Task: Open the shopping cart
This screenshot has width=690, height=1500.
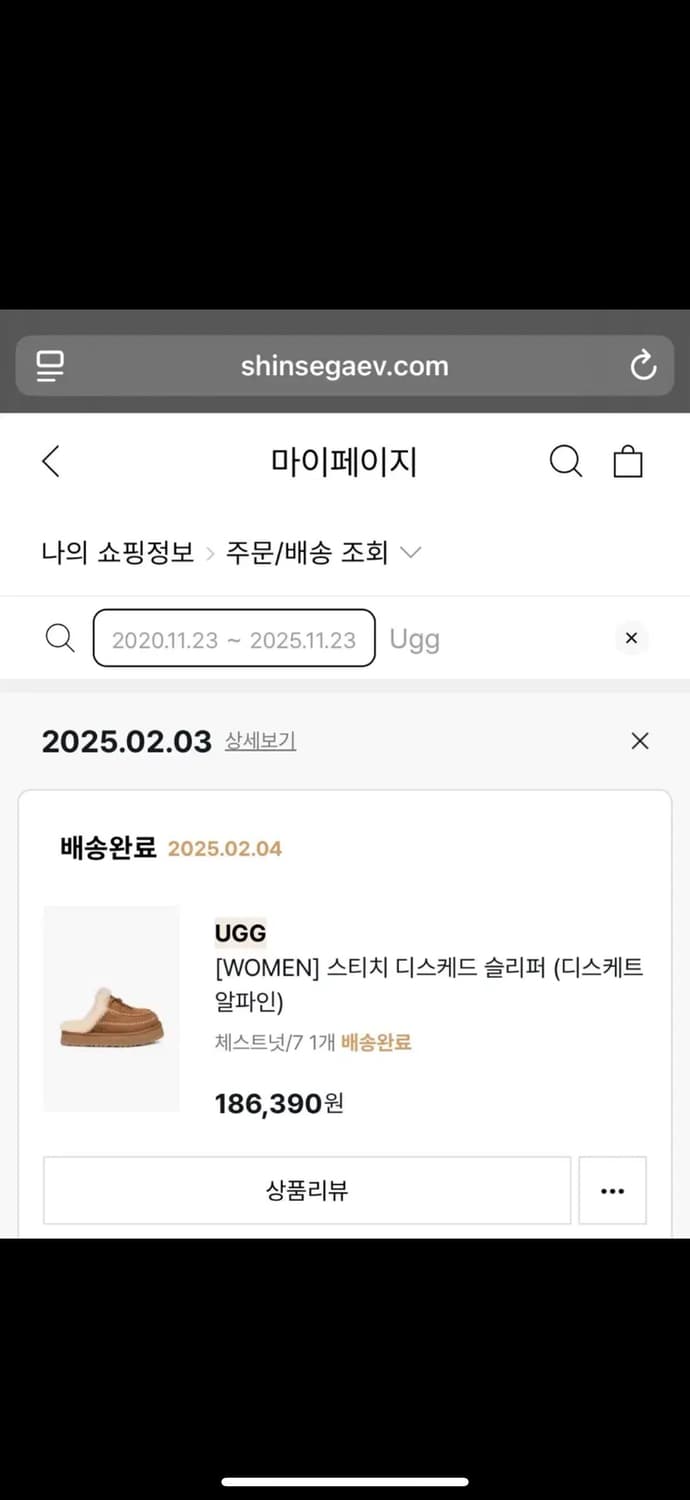Action: (628, 461)
